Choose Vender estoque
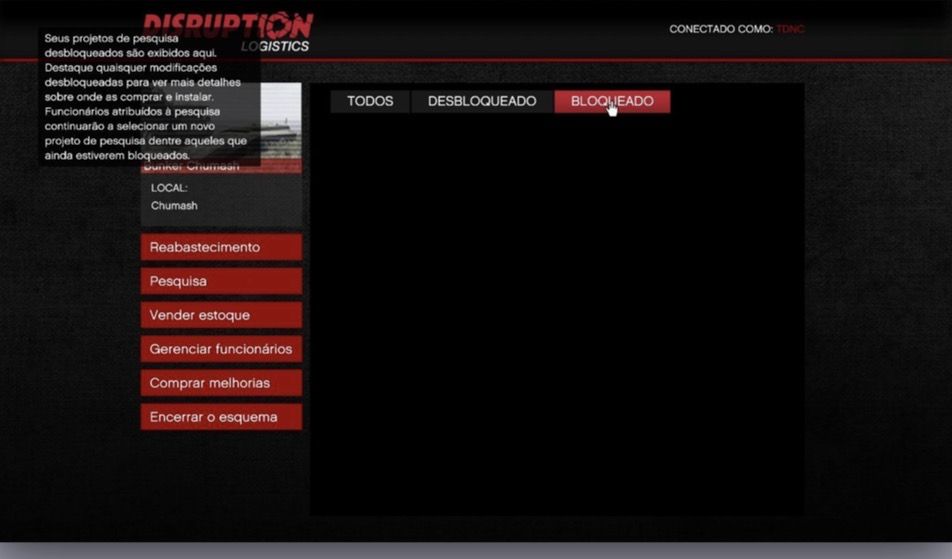The width and height of the screenshot is (952, 559). 221,315
